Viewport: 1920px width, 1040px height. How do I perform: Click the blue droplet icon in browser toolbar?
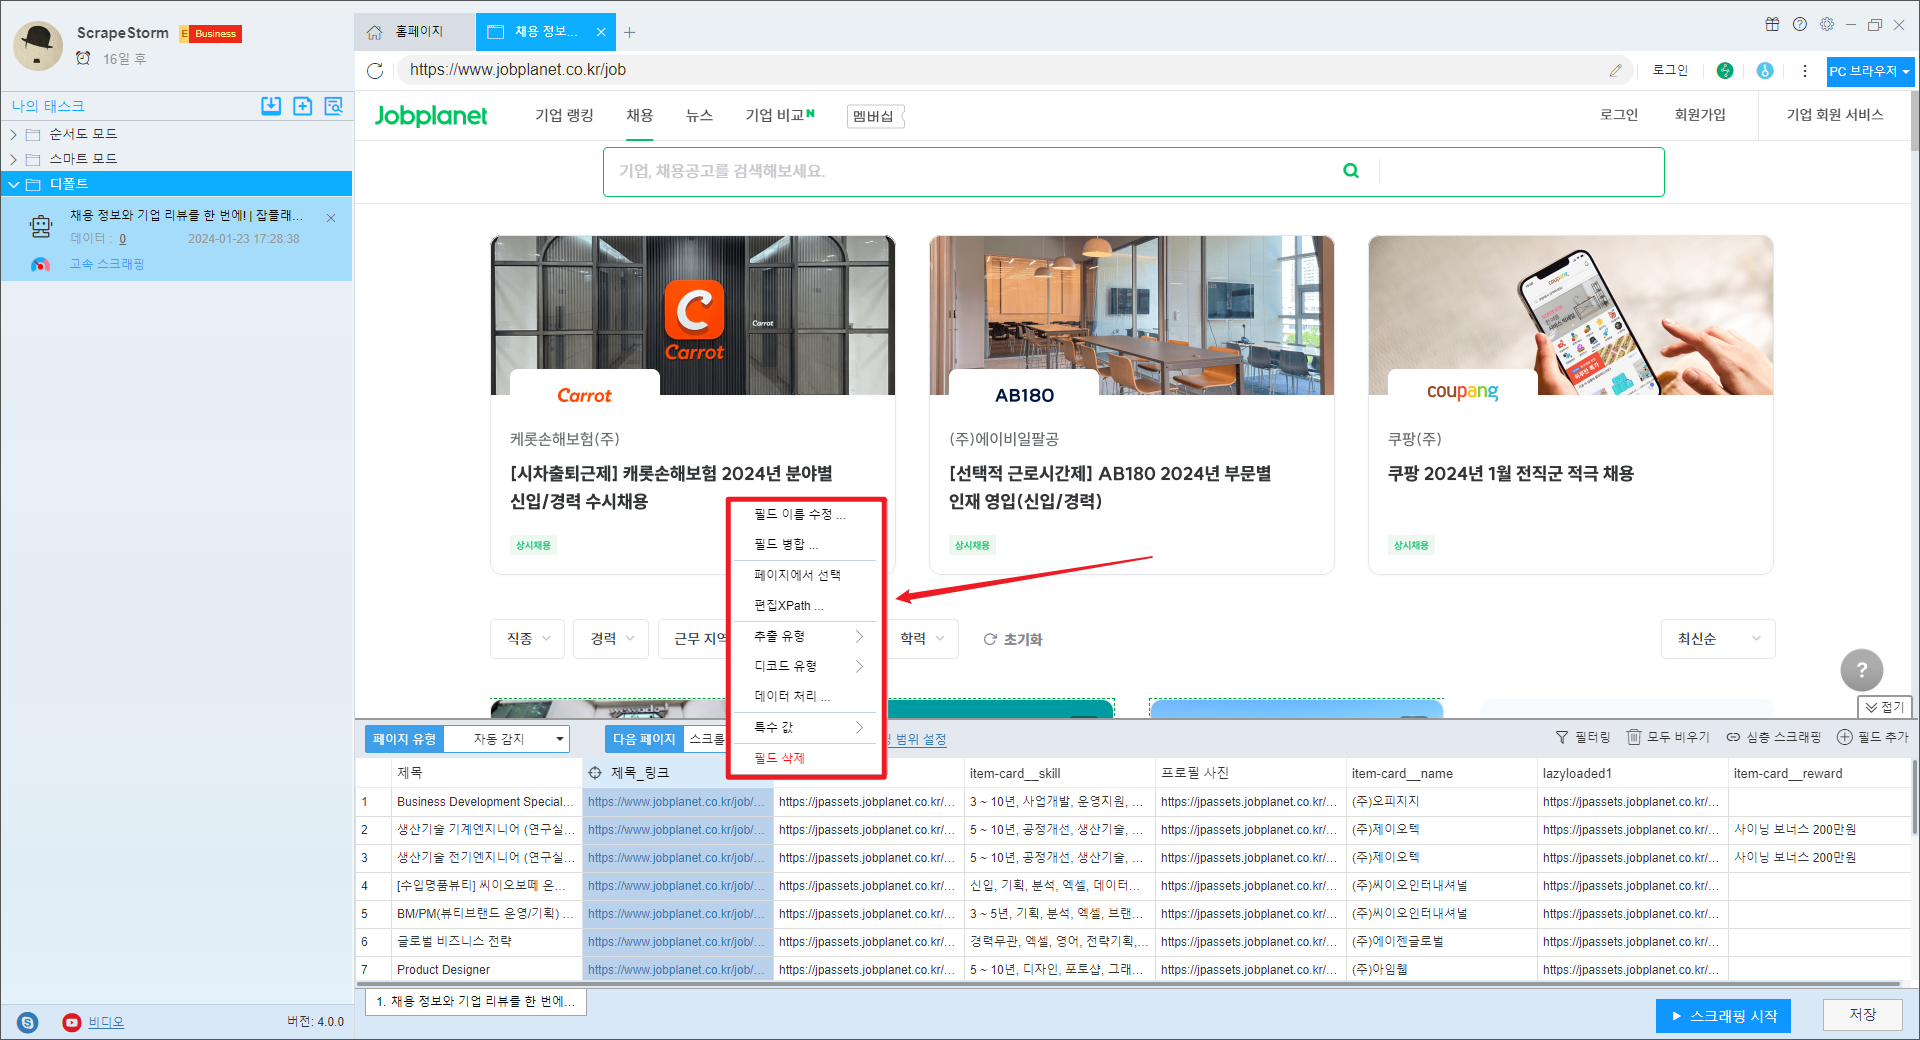(x=1765, y=70)
